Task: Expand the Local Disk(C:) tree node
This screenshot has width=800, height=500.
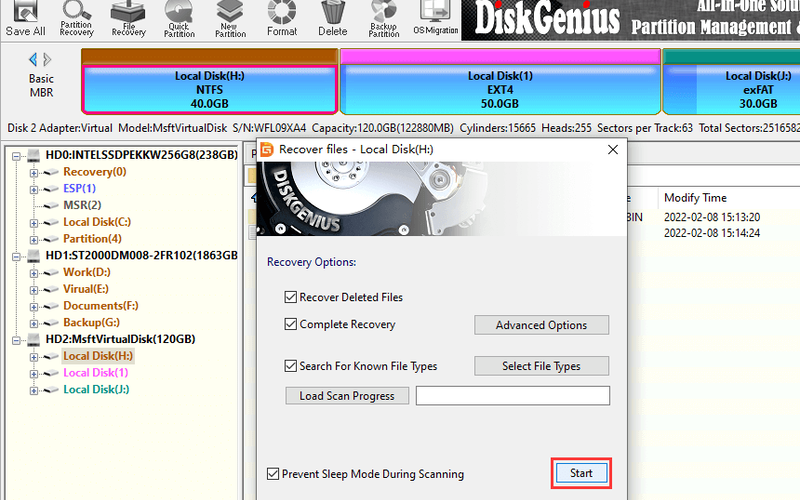Action: point(34,222)
